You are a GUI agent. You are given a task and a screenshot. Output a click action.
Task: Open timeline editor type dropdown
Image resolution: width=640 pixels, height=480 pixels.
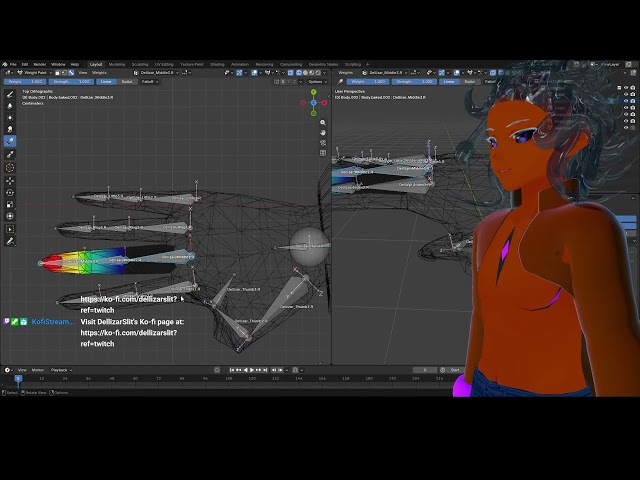pos(8,370)
